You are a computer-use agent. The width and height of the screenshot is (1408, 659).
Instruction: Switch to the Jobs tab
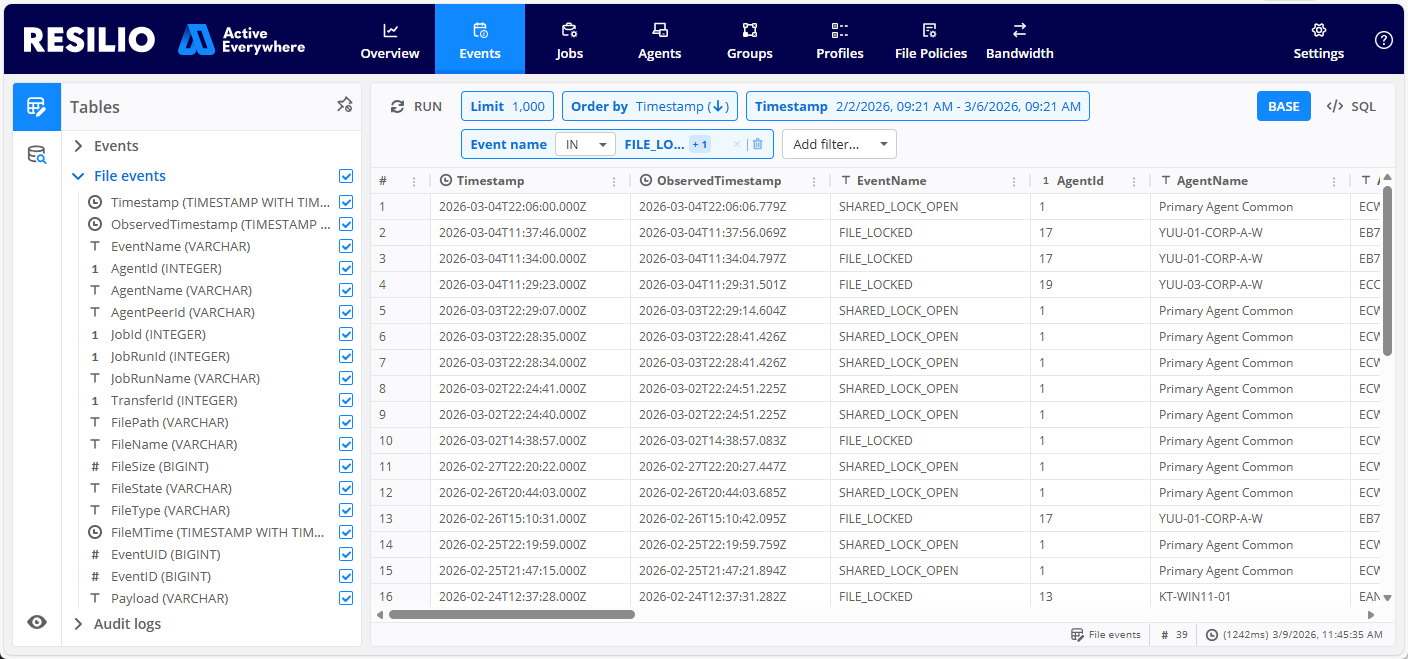click(x=569, y=40)
